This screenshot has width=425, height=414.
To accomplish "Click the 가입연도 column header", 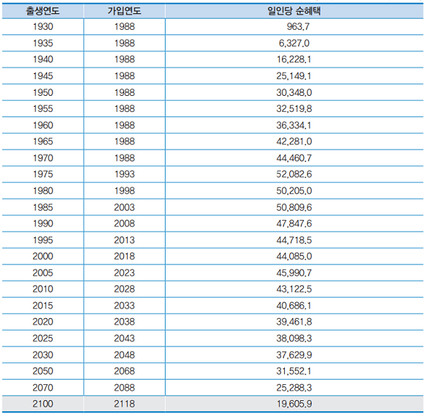I will click(124, 11).
